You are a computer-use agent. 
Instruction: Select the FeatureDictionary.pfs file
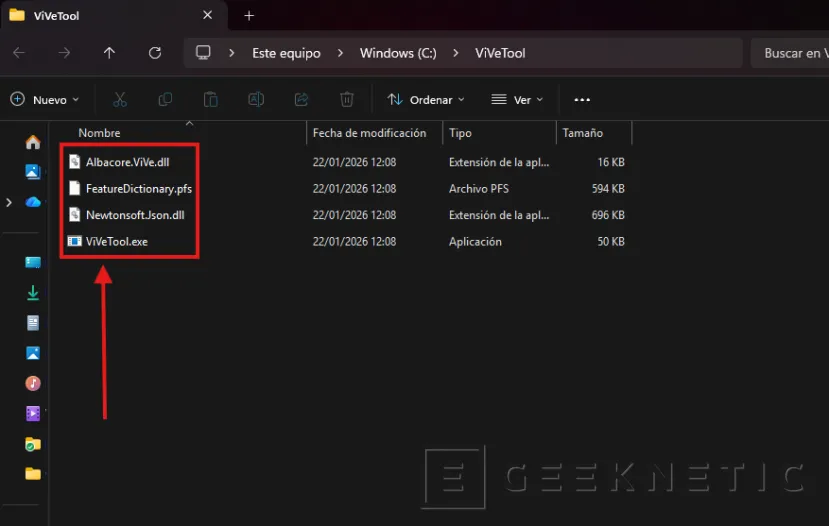click(139, 189)
